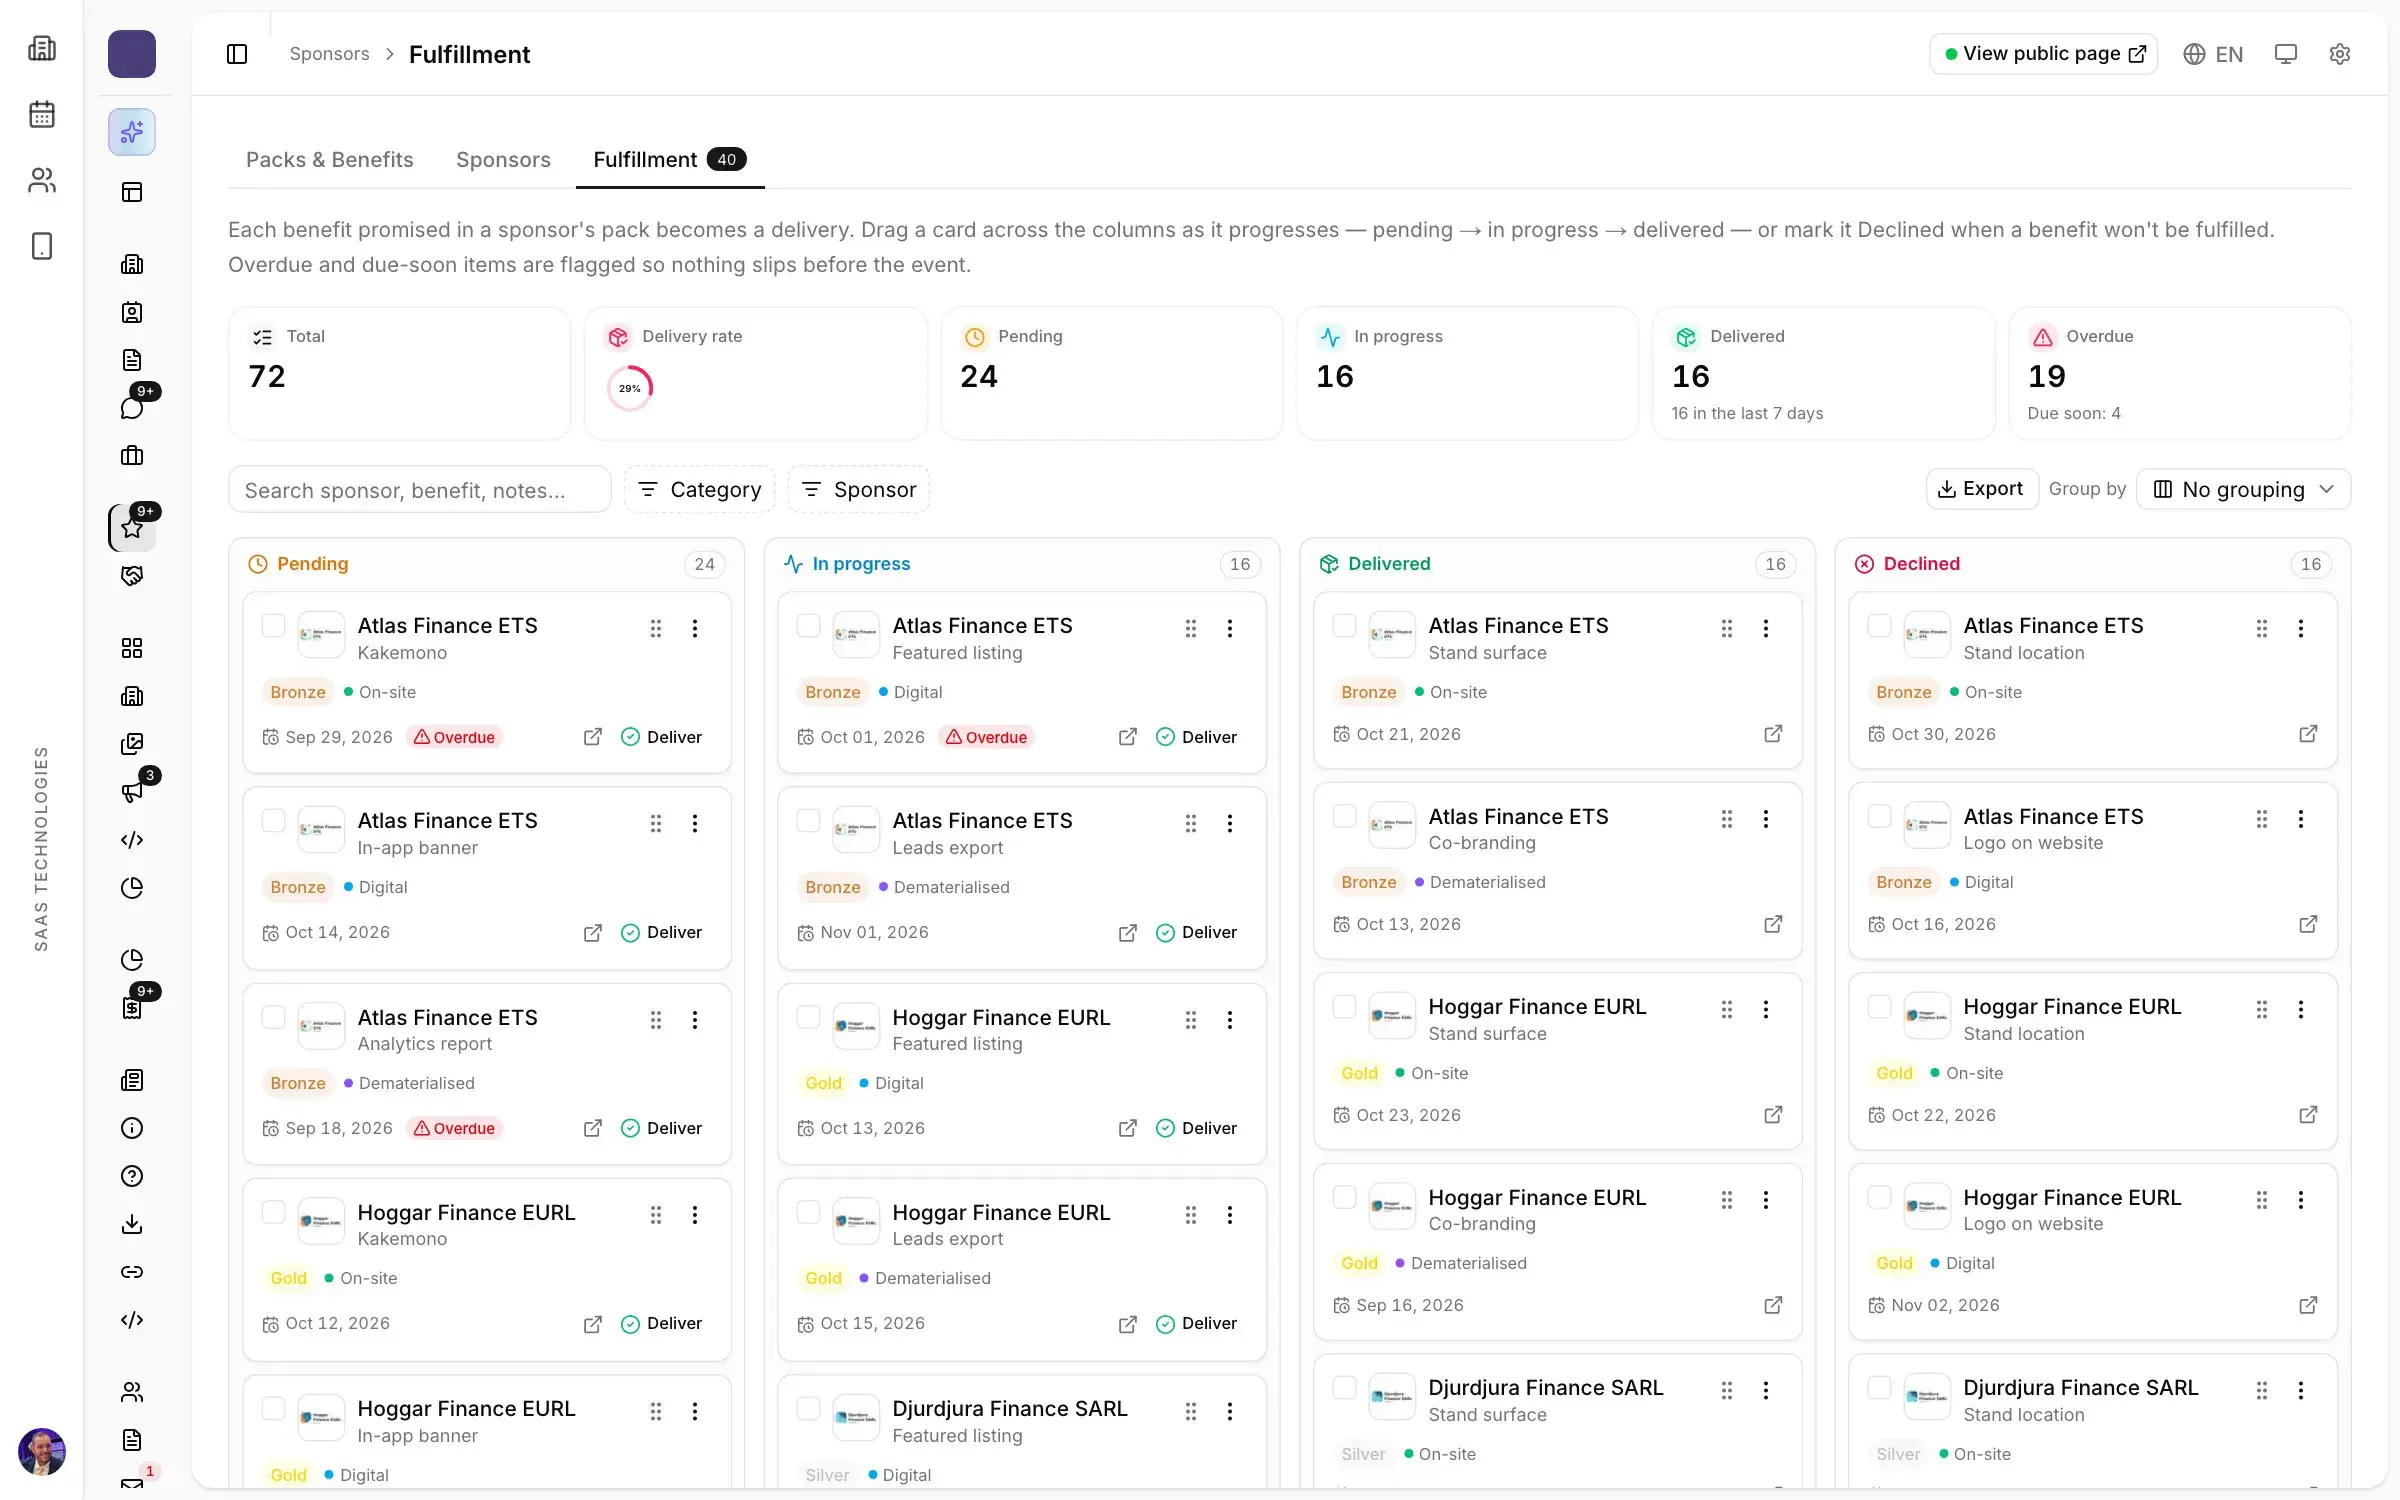Viewport: 2400px width, 1500px height.
Task: Open the No grouping dropdown
Action: 2243,489
